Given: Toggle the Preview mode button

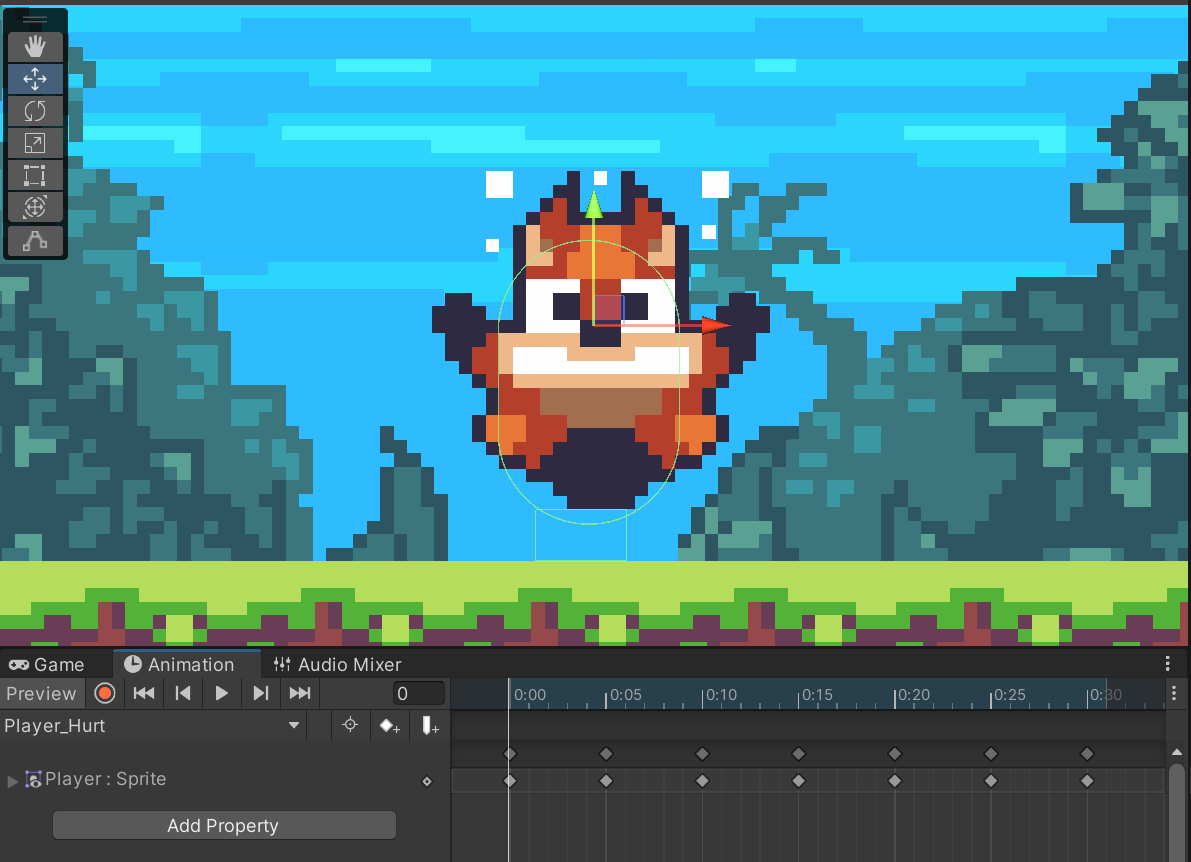Looking at the screenshot, I should pos(41,693).
